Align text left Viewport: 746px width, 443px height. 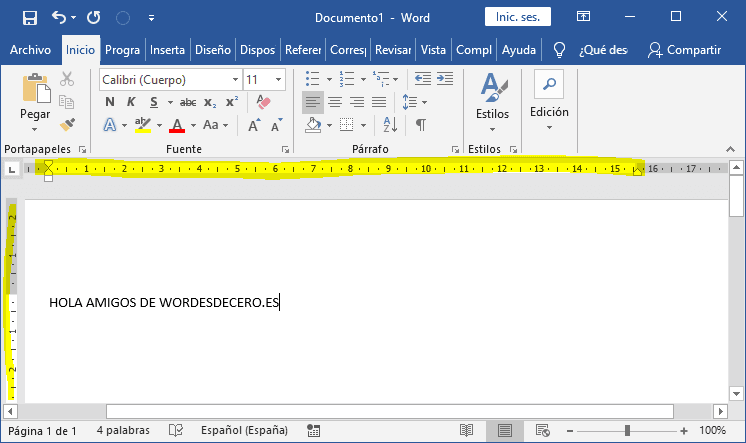313,102
